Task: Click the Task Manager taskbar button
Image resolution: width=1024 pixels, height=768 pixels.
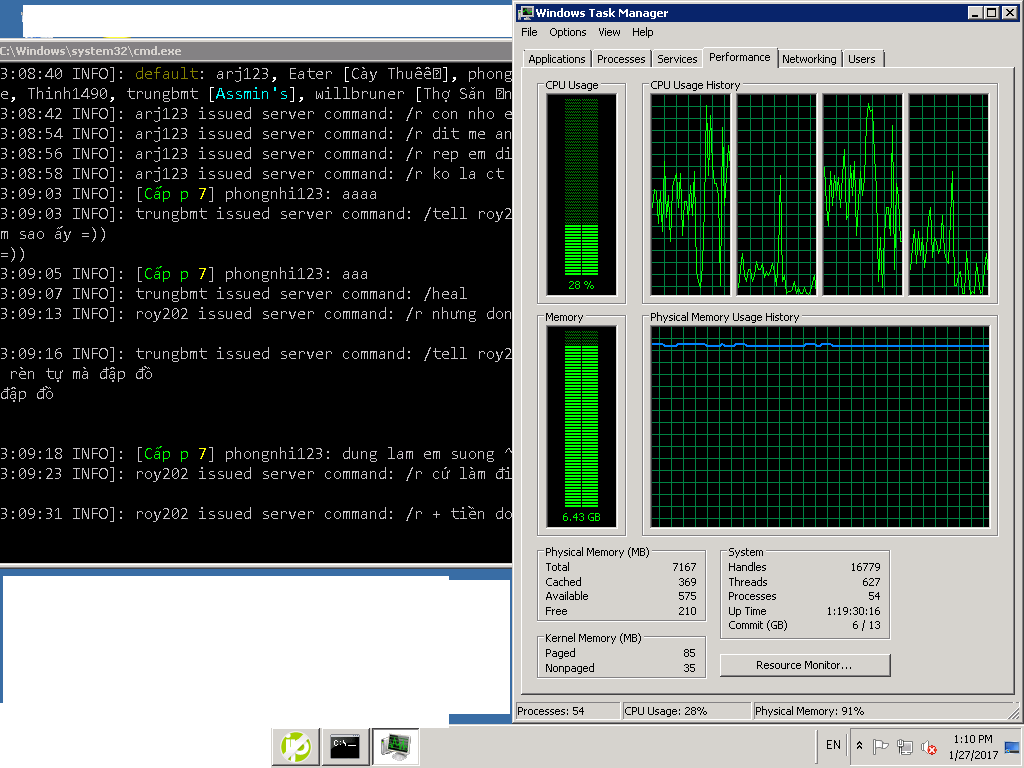Action: [x=396, y=746]
